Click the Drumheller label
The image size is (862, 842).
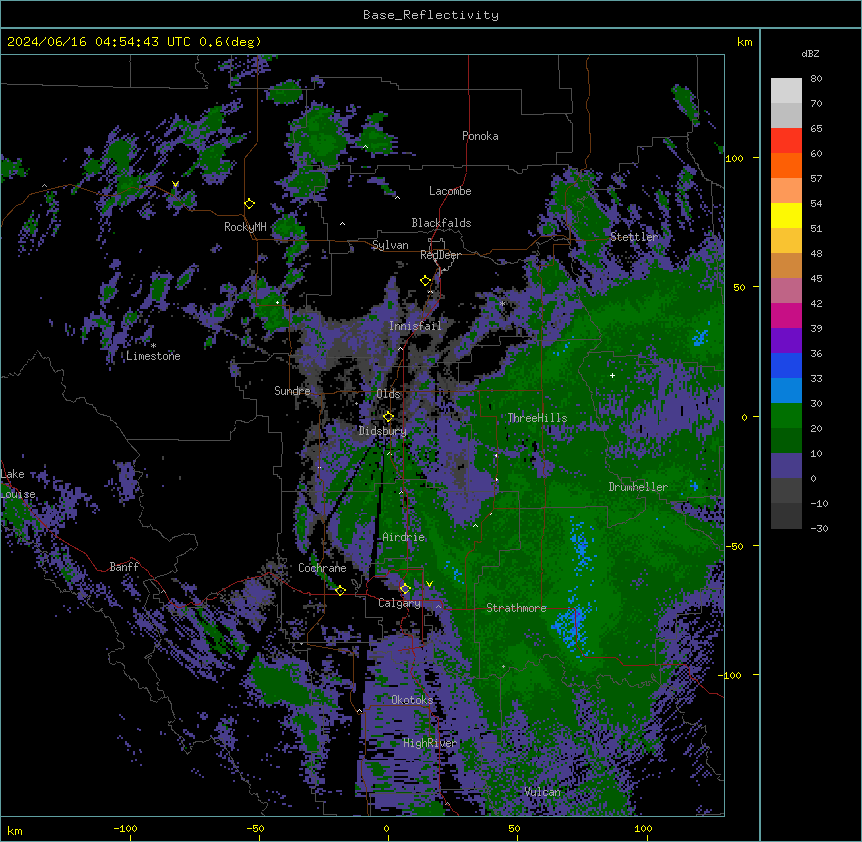[638, 487]
